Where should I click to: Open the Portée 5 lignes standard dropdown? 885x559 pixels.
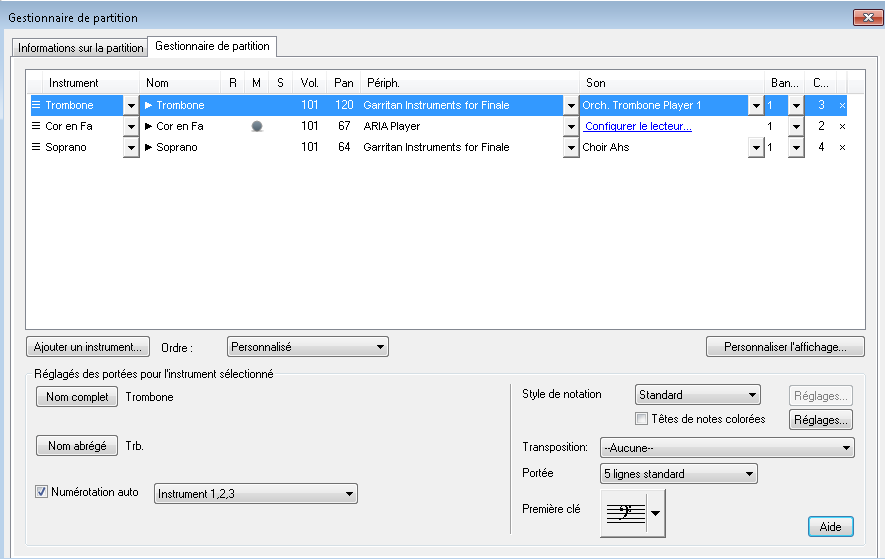(x=678, y=473)
